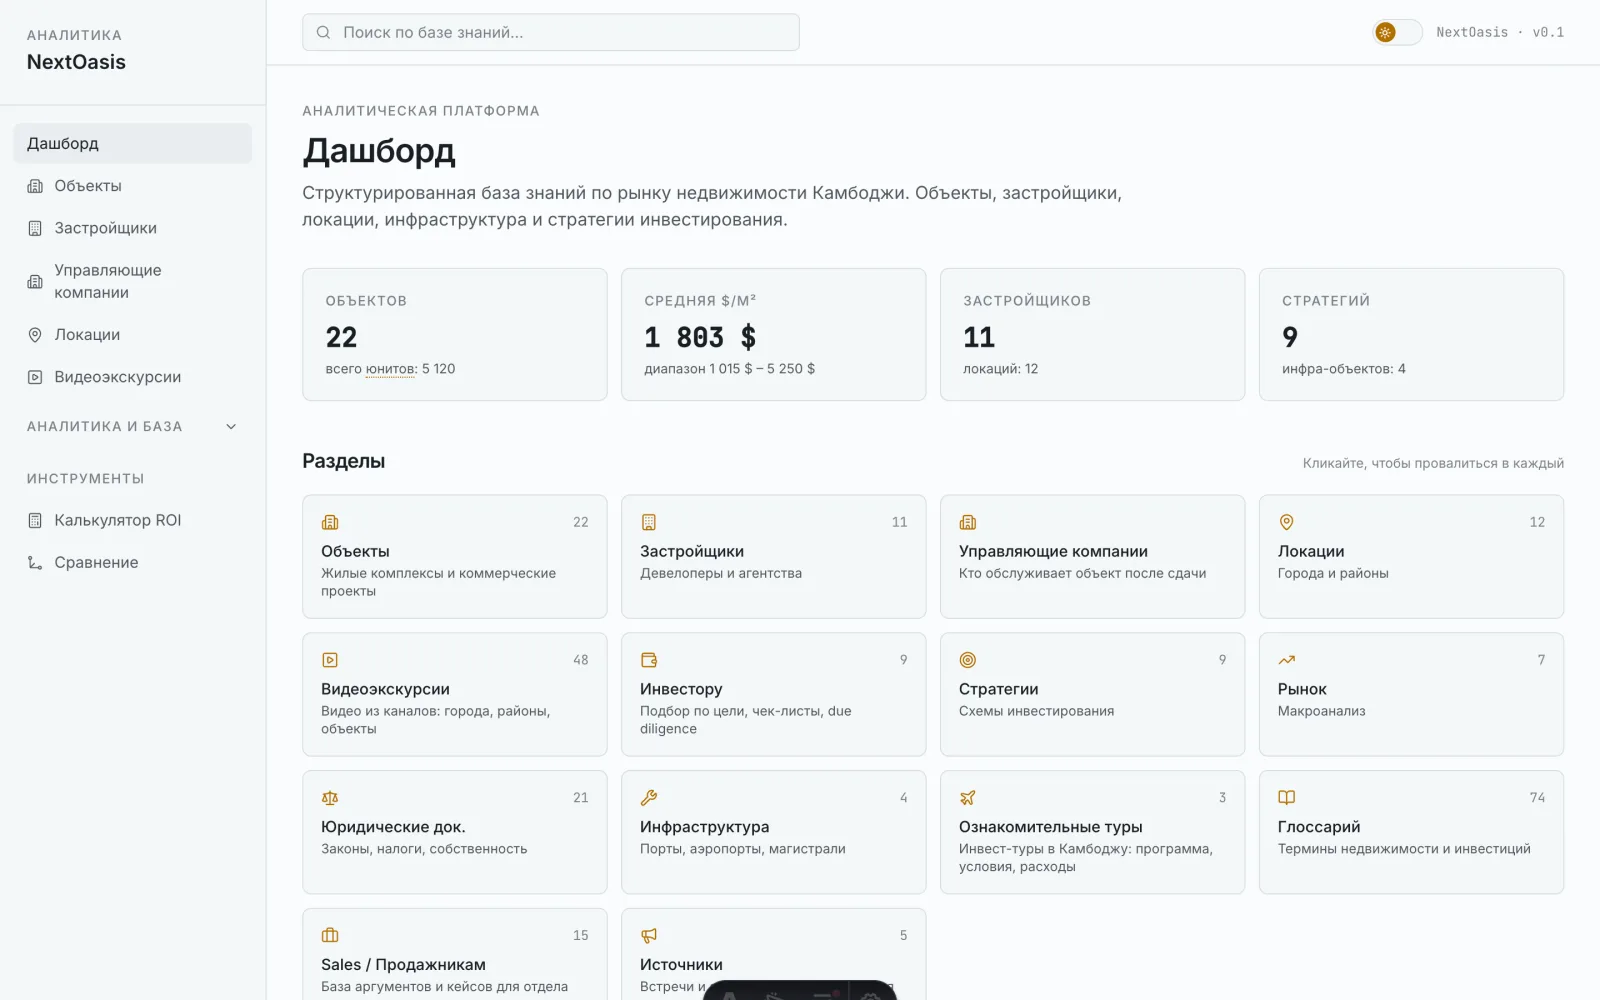
Task: Click the pin icon on Локации card
Action: pyautogui.click(x=1287, y=522)
